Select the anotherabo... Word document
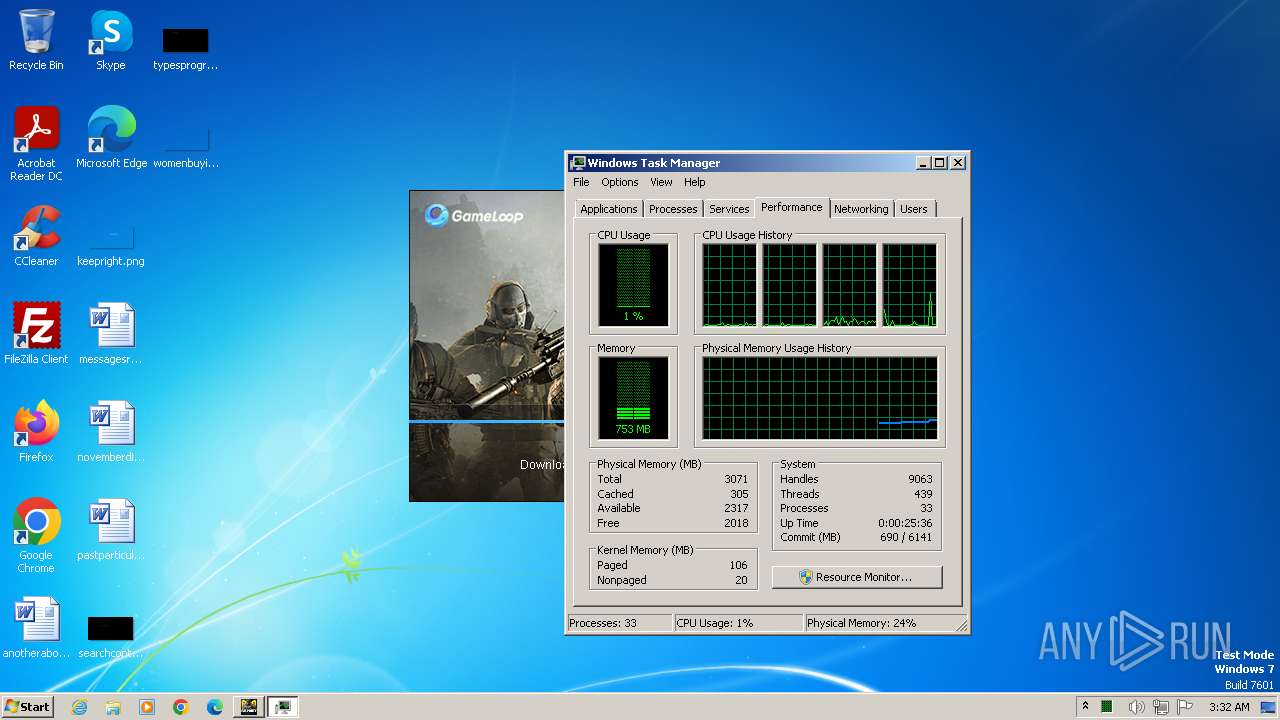This screenshot has width=1280, height=720. click(36, 628)
